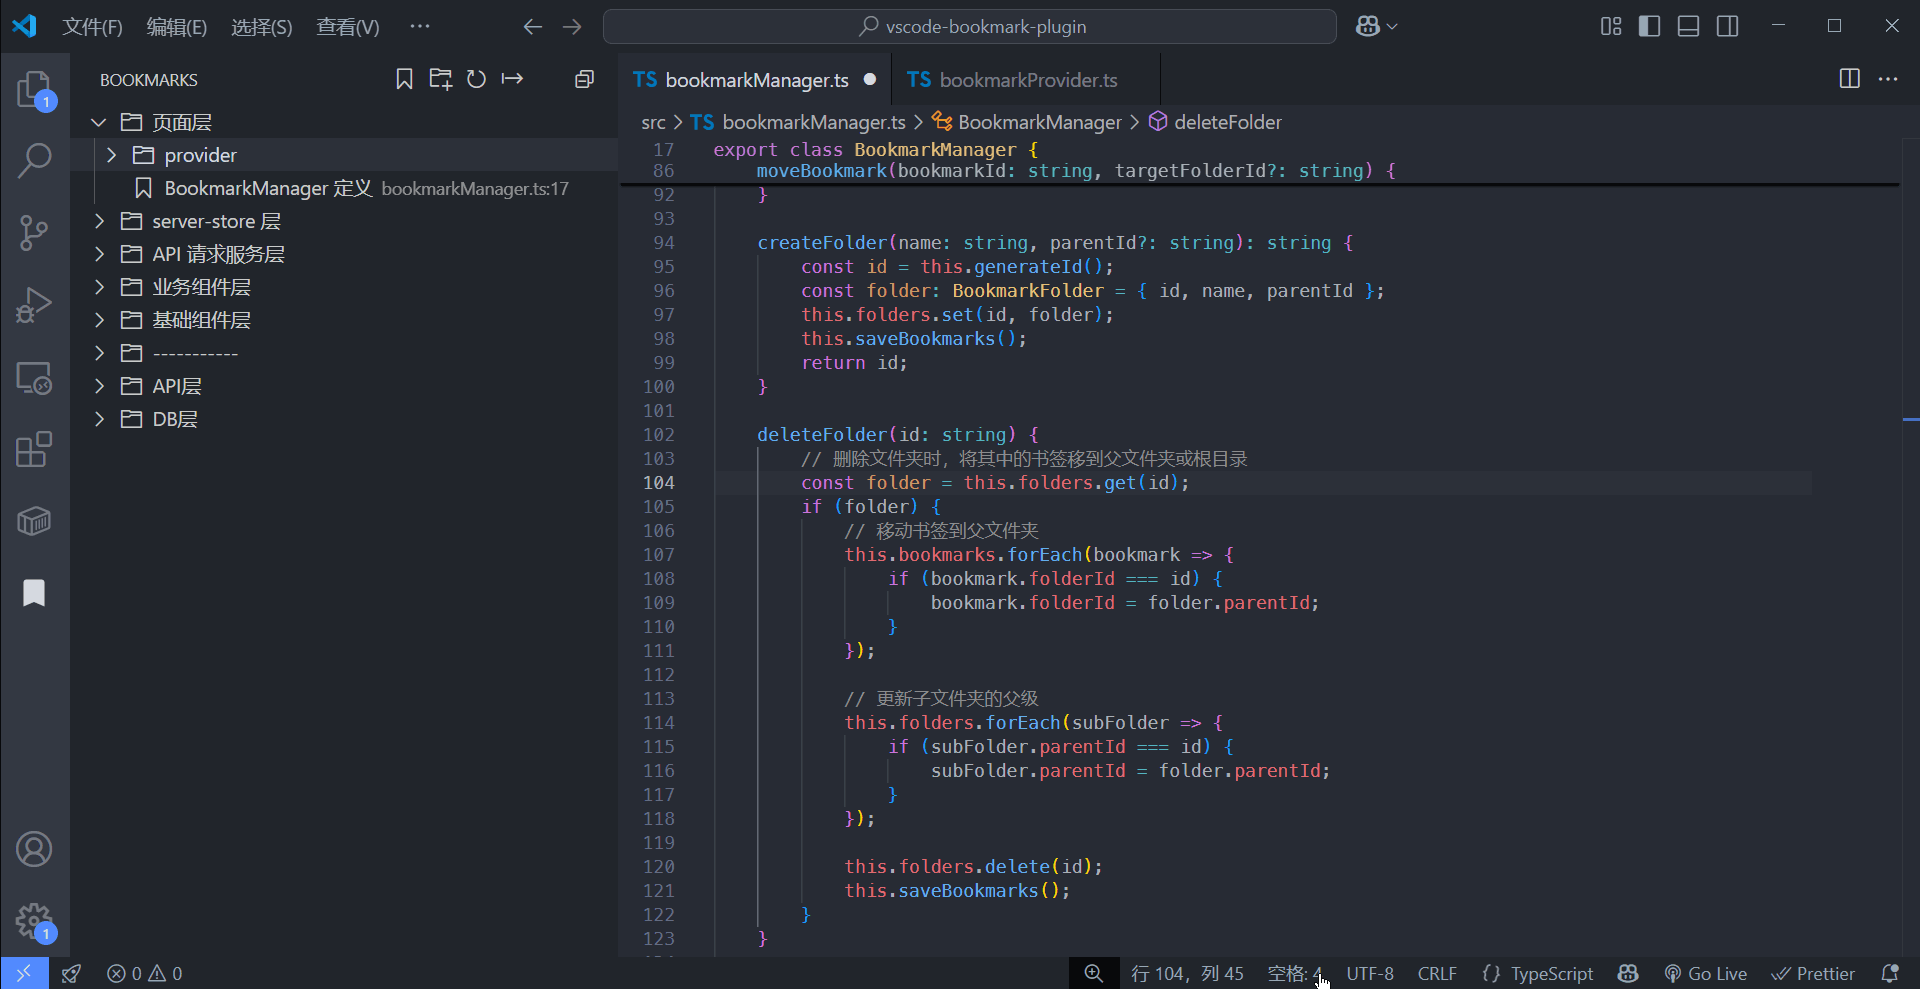Open the Bookmarks view in activity bar
The height and width of the screenshot is (989, 1920).
[35, 593]
